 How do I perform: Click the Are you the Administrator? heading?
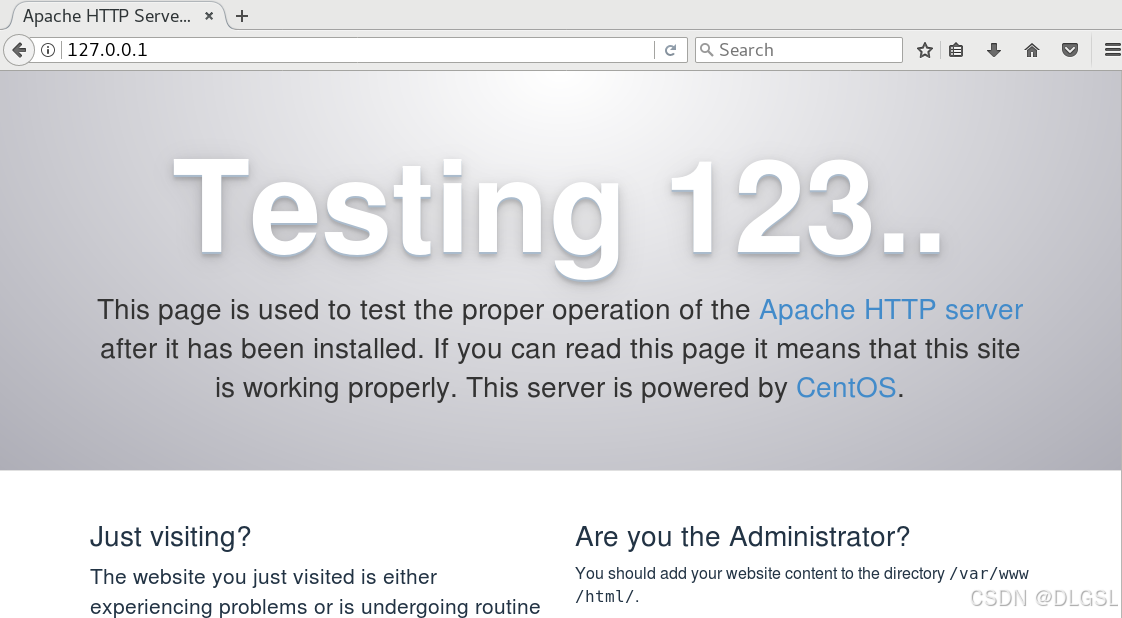click(742, 536)
